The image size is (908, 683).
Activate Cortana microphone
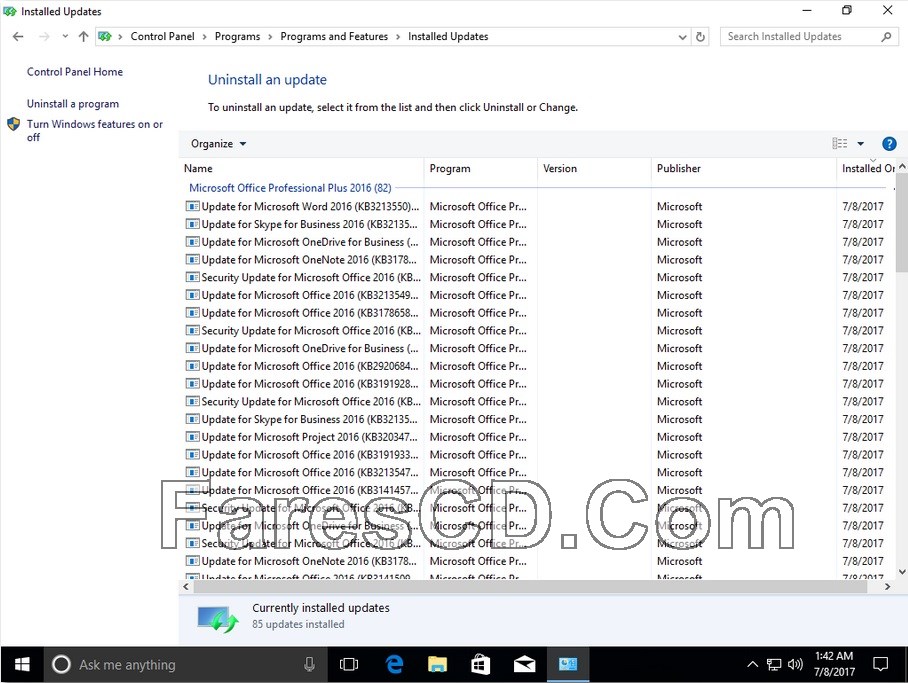click(310, 664)
